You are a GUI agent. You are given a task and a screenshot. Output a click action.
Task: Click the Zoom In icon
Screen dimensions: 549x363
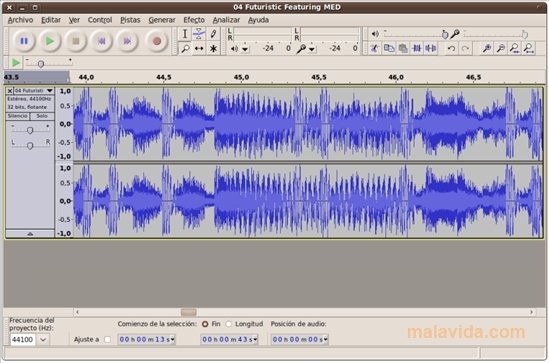486,48
